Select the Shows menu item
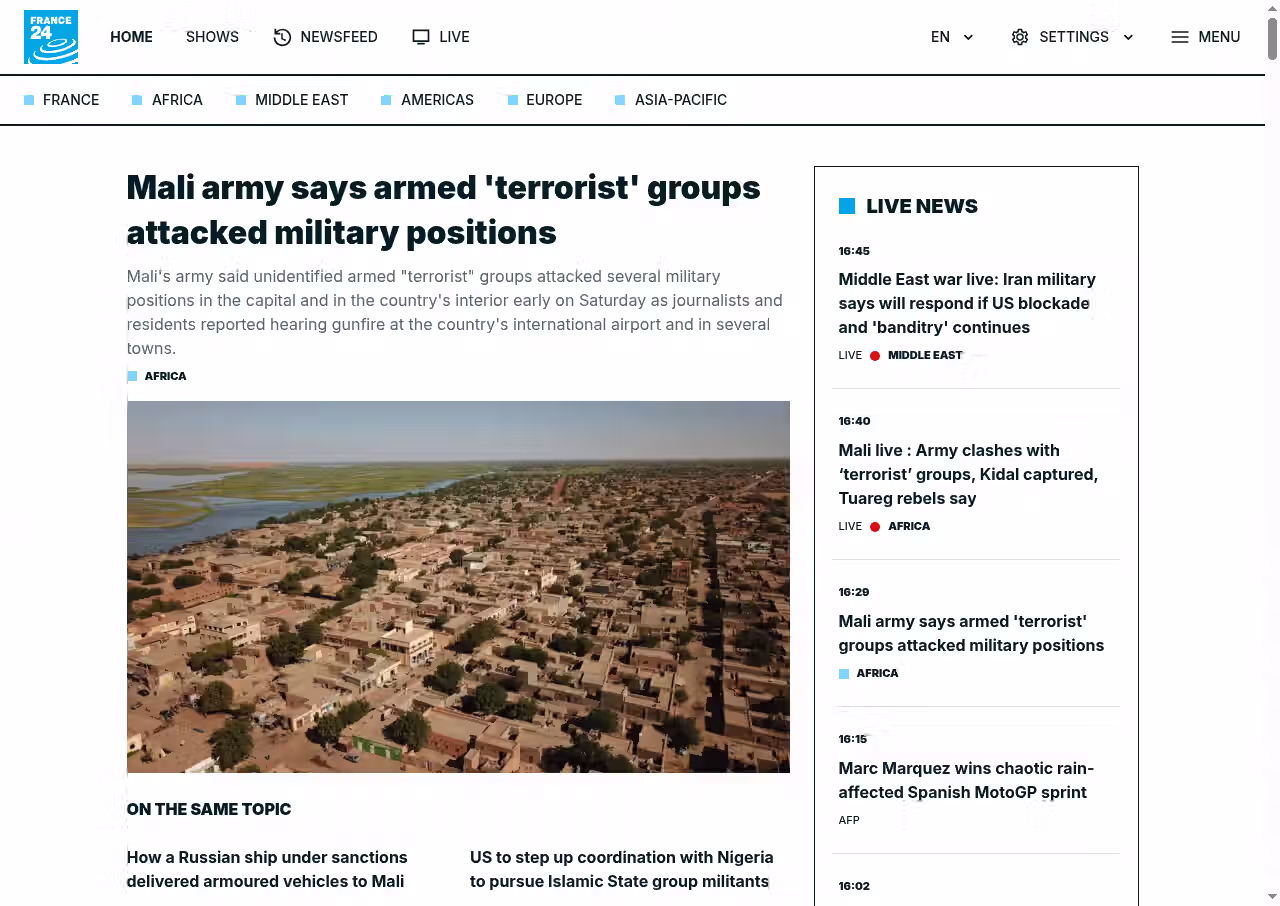The height and width of the screenshot is (906, 1280). coord(212,37)
